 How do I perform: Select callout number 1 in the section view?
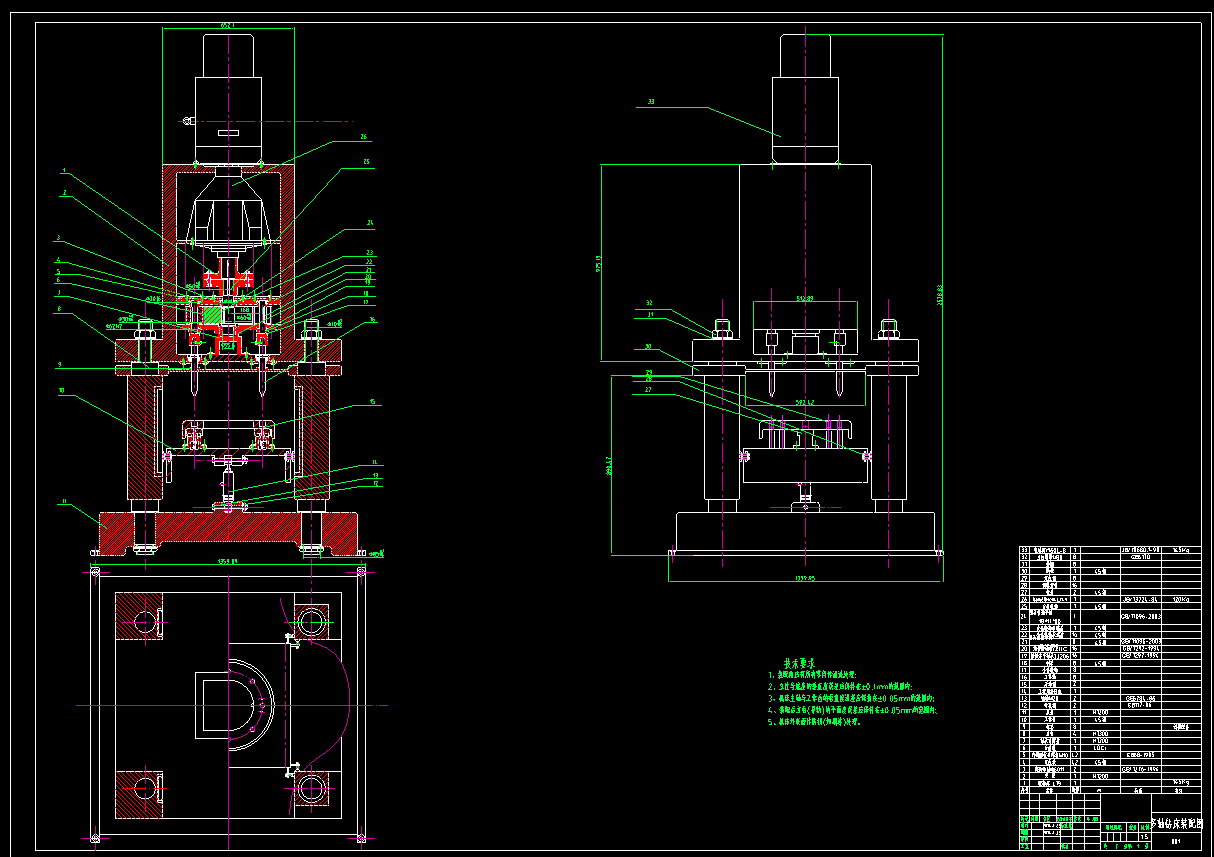(64, 170)
